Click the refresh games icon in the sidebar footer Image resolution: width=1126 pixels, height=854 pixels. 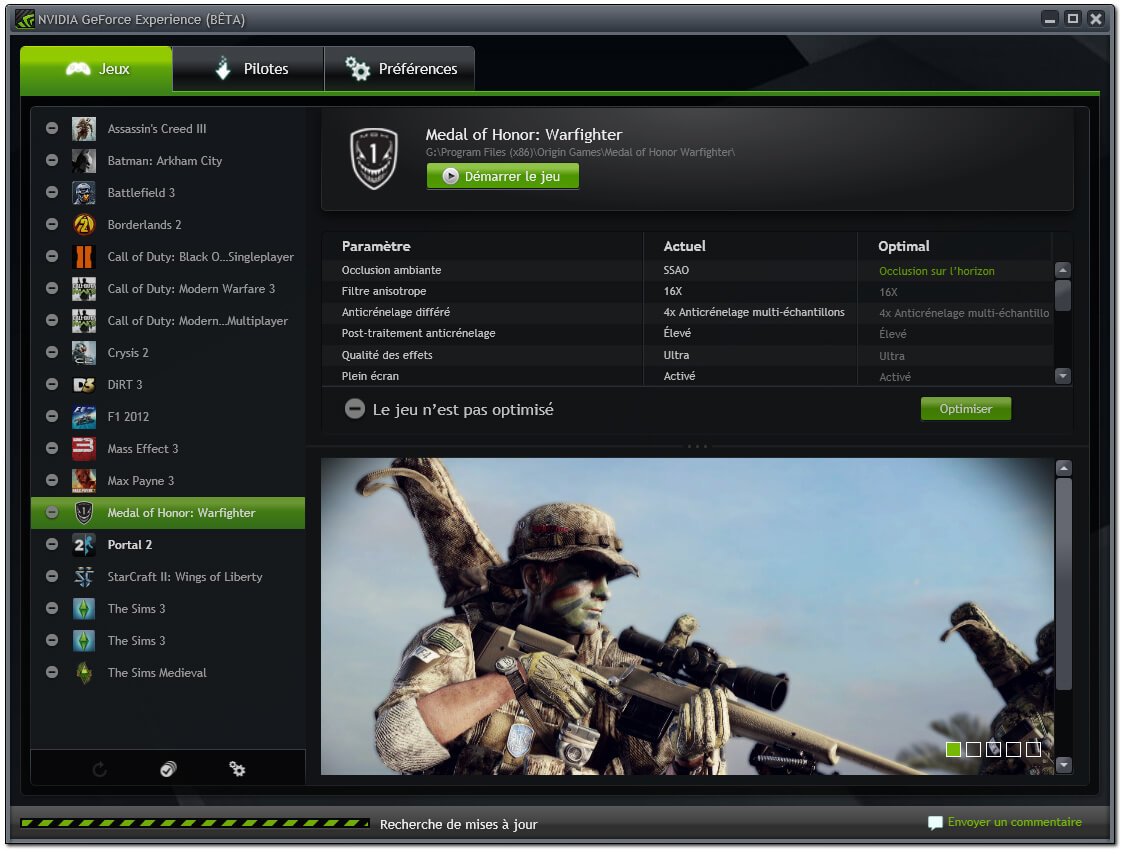pos(99,769)
